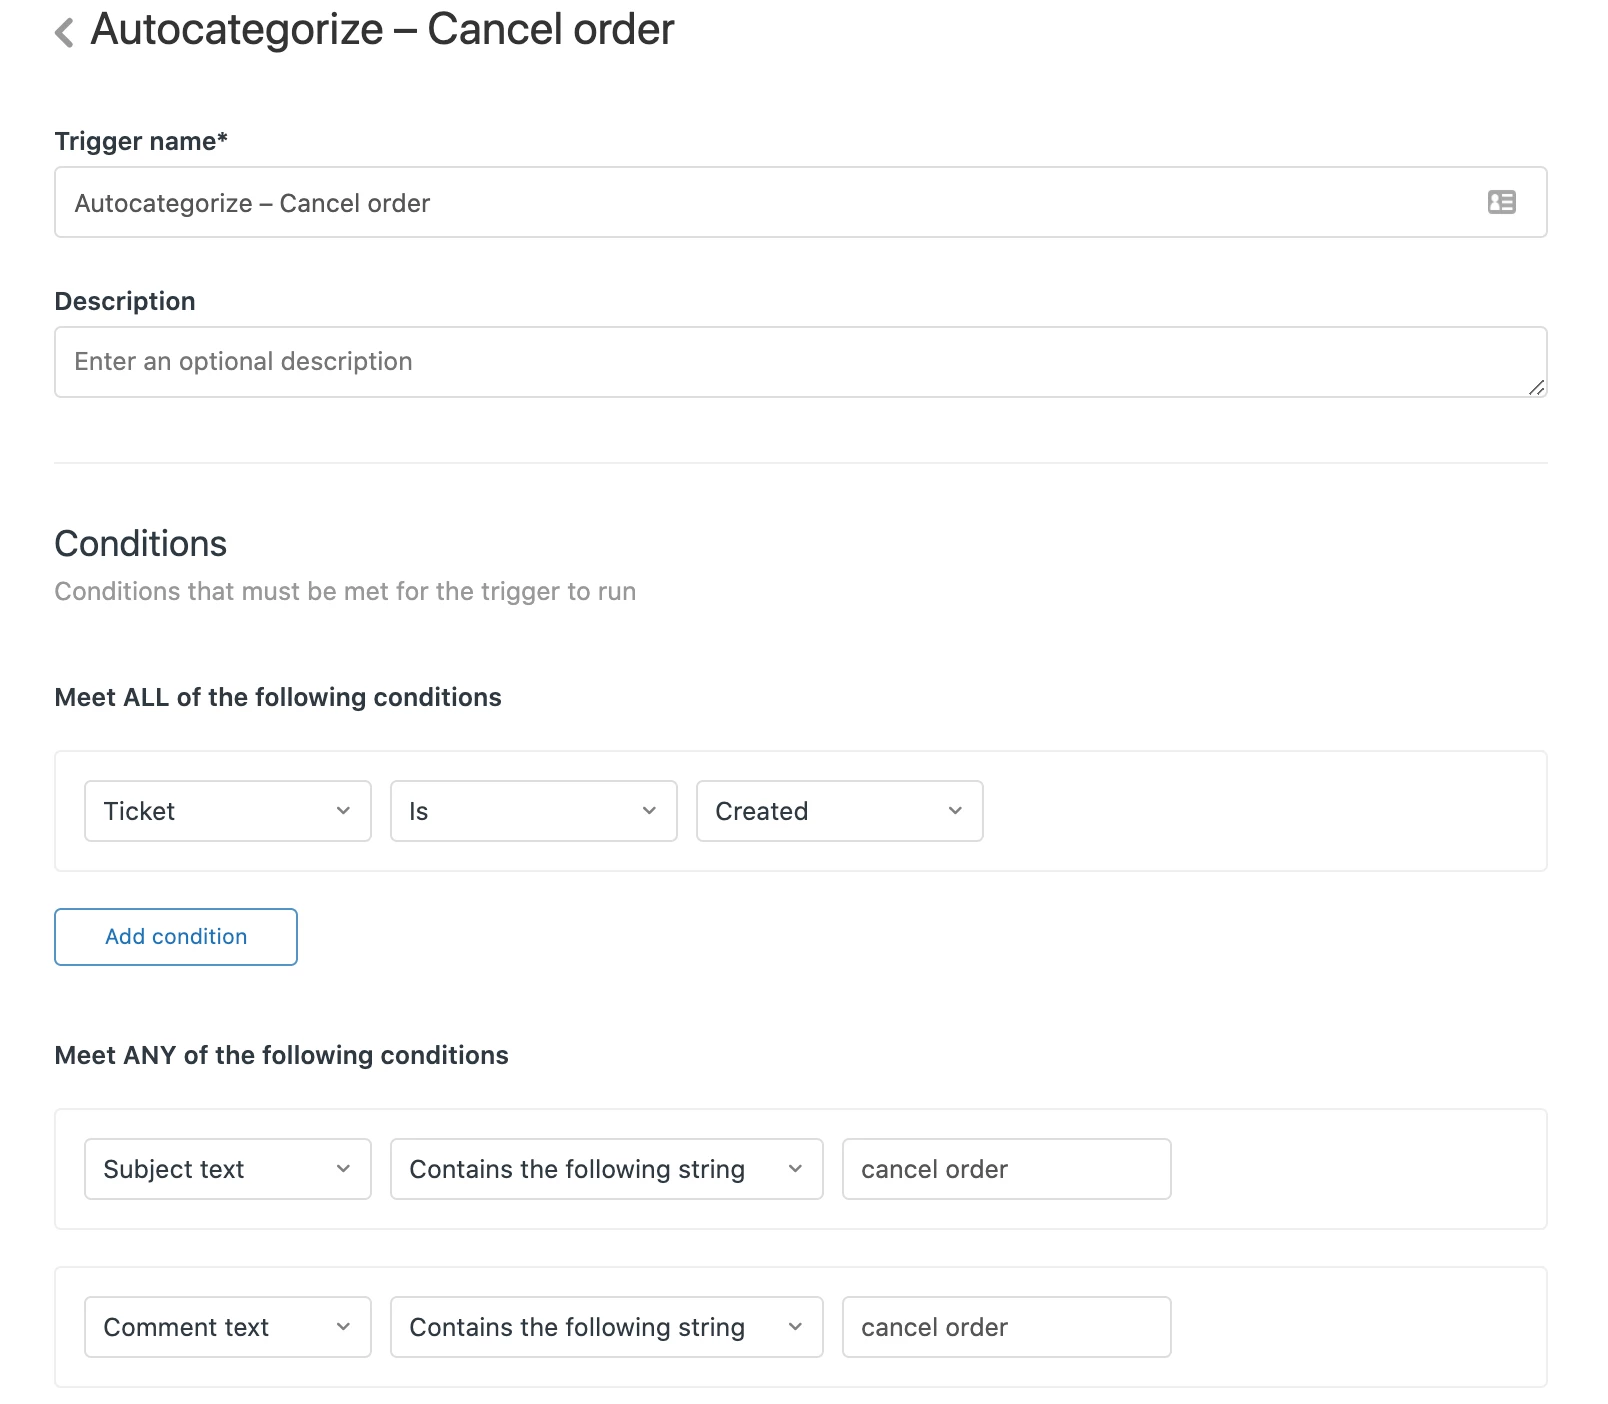Screen dimensions: 1608x1404
Task: Click the contact card icon in Trigger name
Action: 1501,203
